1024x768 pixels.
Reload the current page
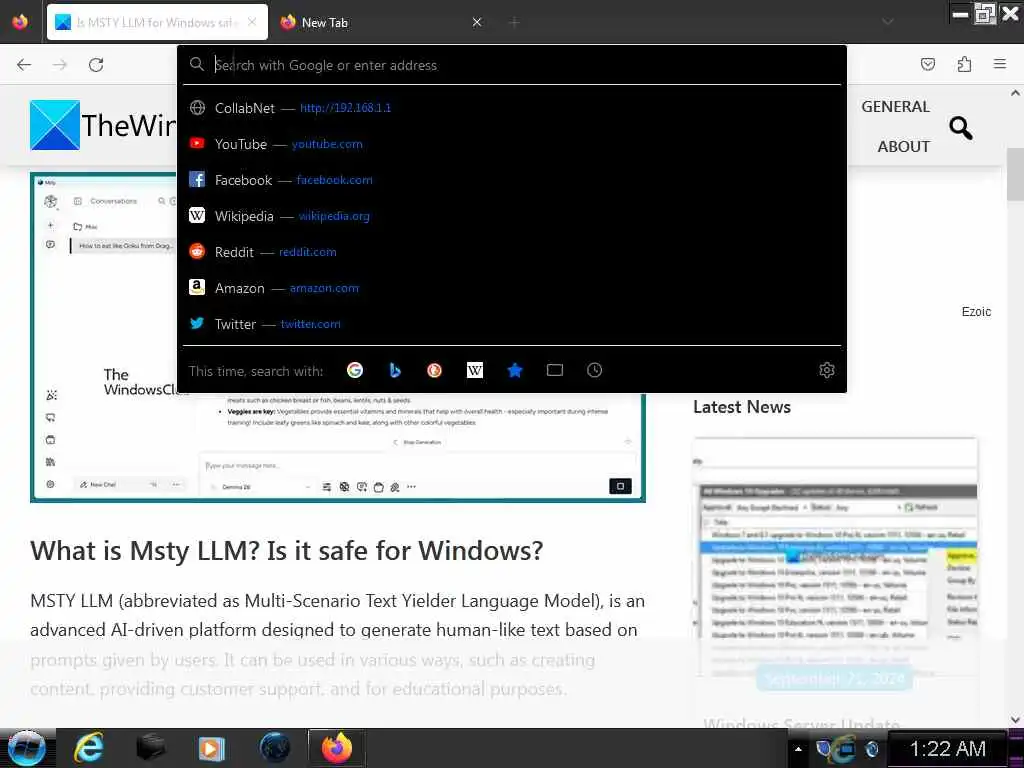96,65
